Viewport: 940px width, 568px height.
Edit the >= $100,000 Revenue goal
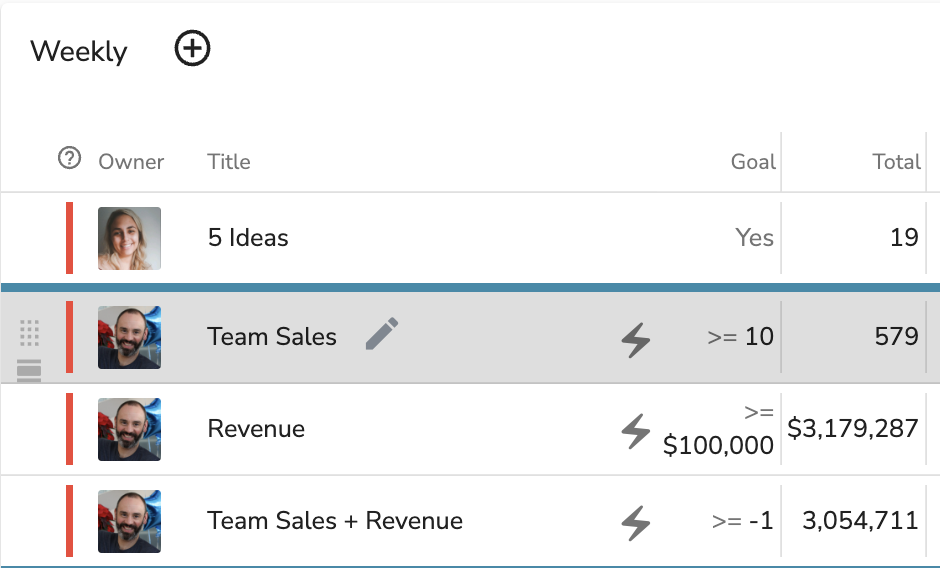[x=718, y=429]
